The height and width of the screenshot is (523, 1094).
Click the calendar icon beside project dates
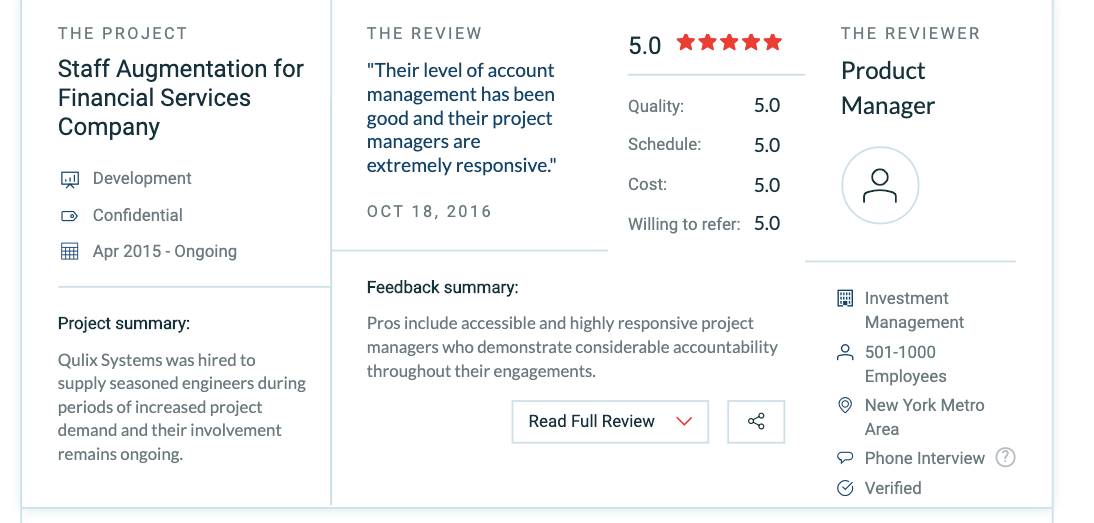[x=70, y=252]
